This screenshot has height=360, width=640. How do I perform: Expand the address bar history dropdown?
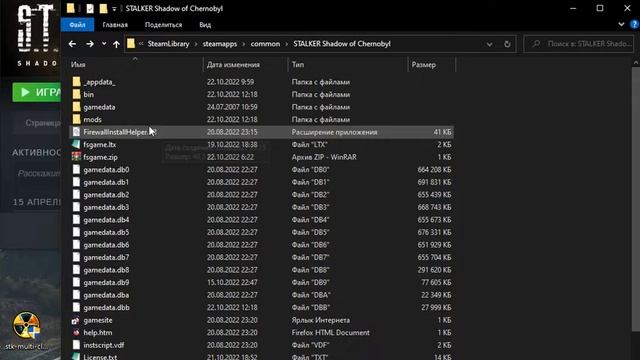point(489,44)
